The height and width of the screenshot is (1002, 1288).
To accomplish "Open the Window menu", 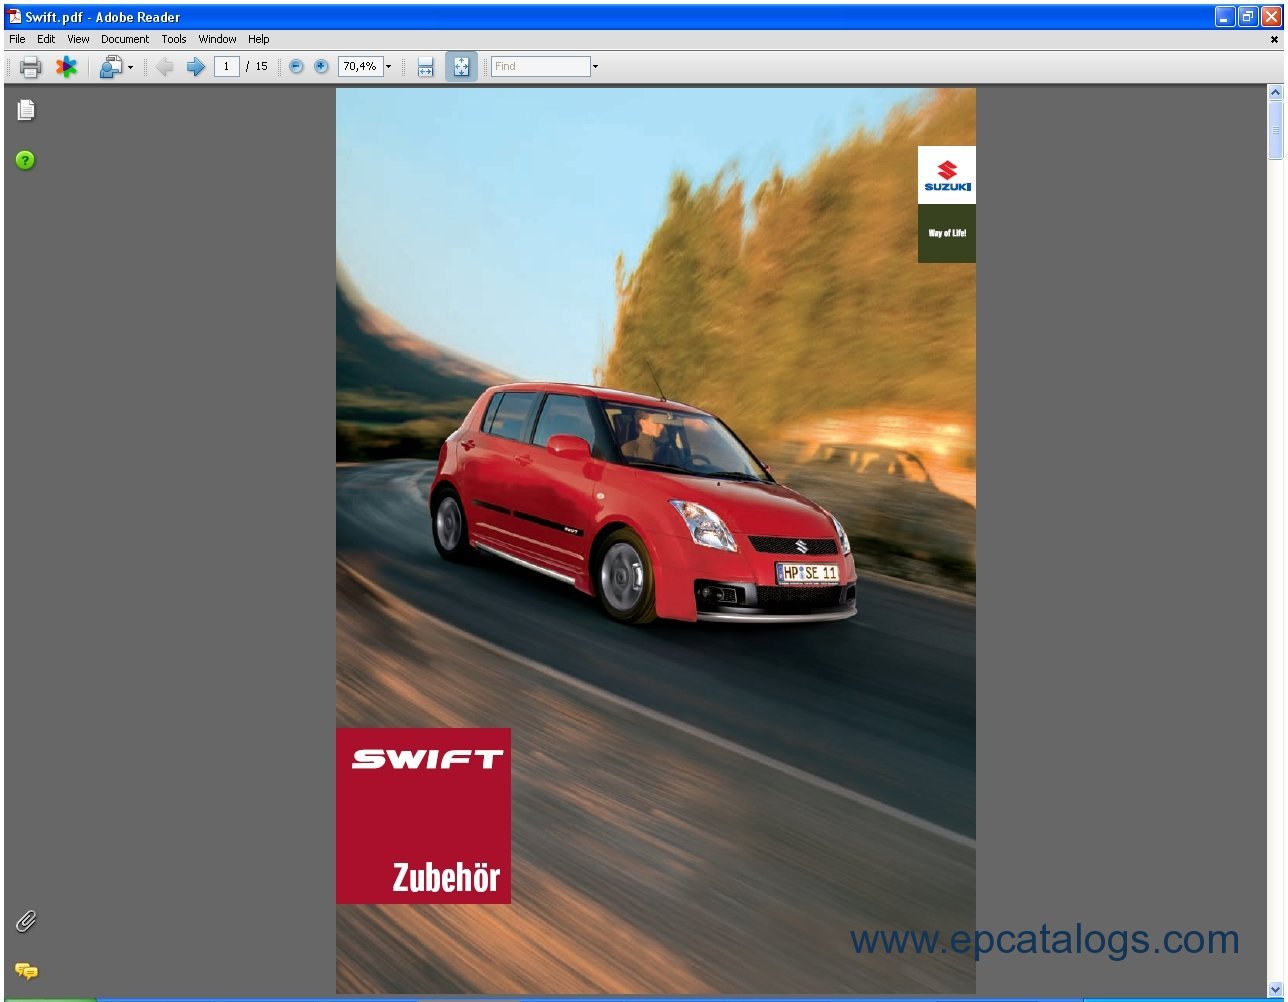I will (217, 39).
